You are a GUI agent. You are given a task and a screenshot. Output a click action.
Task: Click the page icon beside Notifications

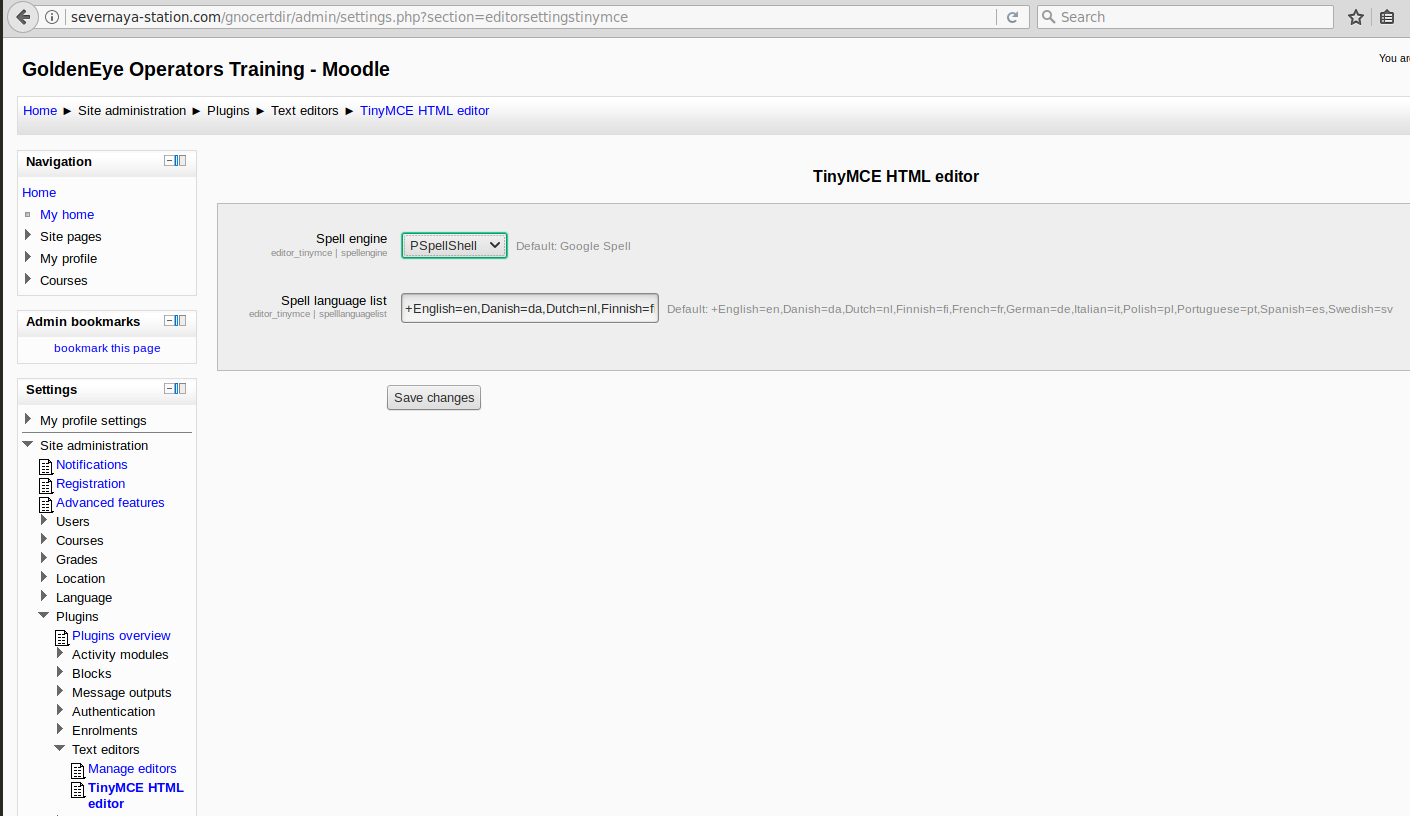tap(46, 466)
